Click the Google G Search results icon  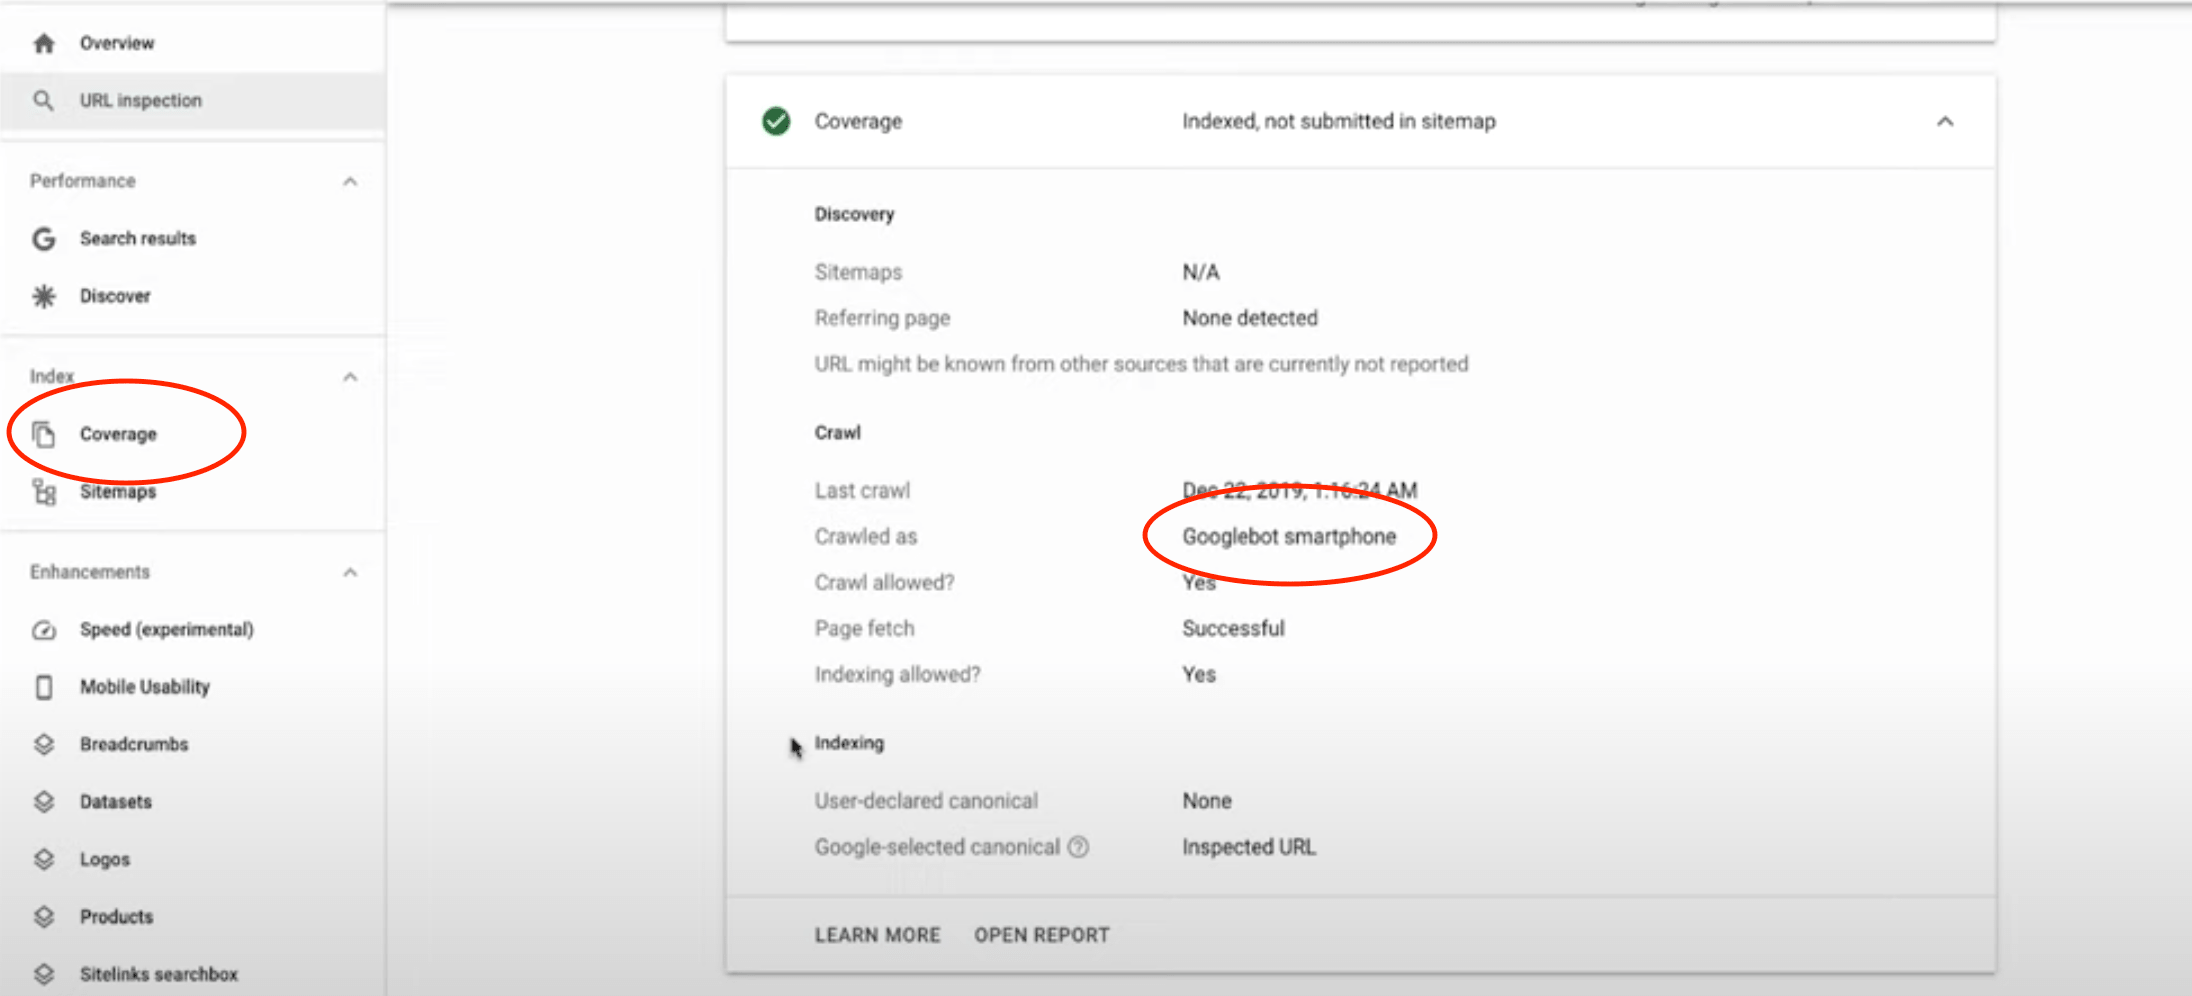(44, 239)
